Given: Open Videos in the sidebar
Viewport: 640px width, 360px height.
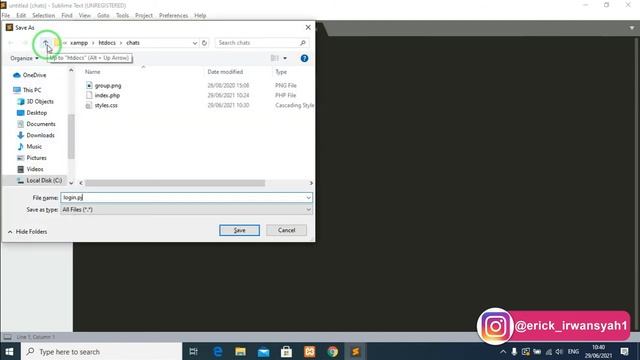Looking at the screenshot, I should (x=30, y=169).
